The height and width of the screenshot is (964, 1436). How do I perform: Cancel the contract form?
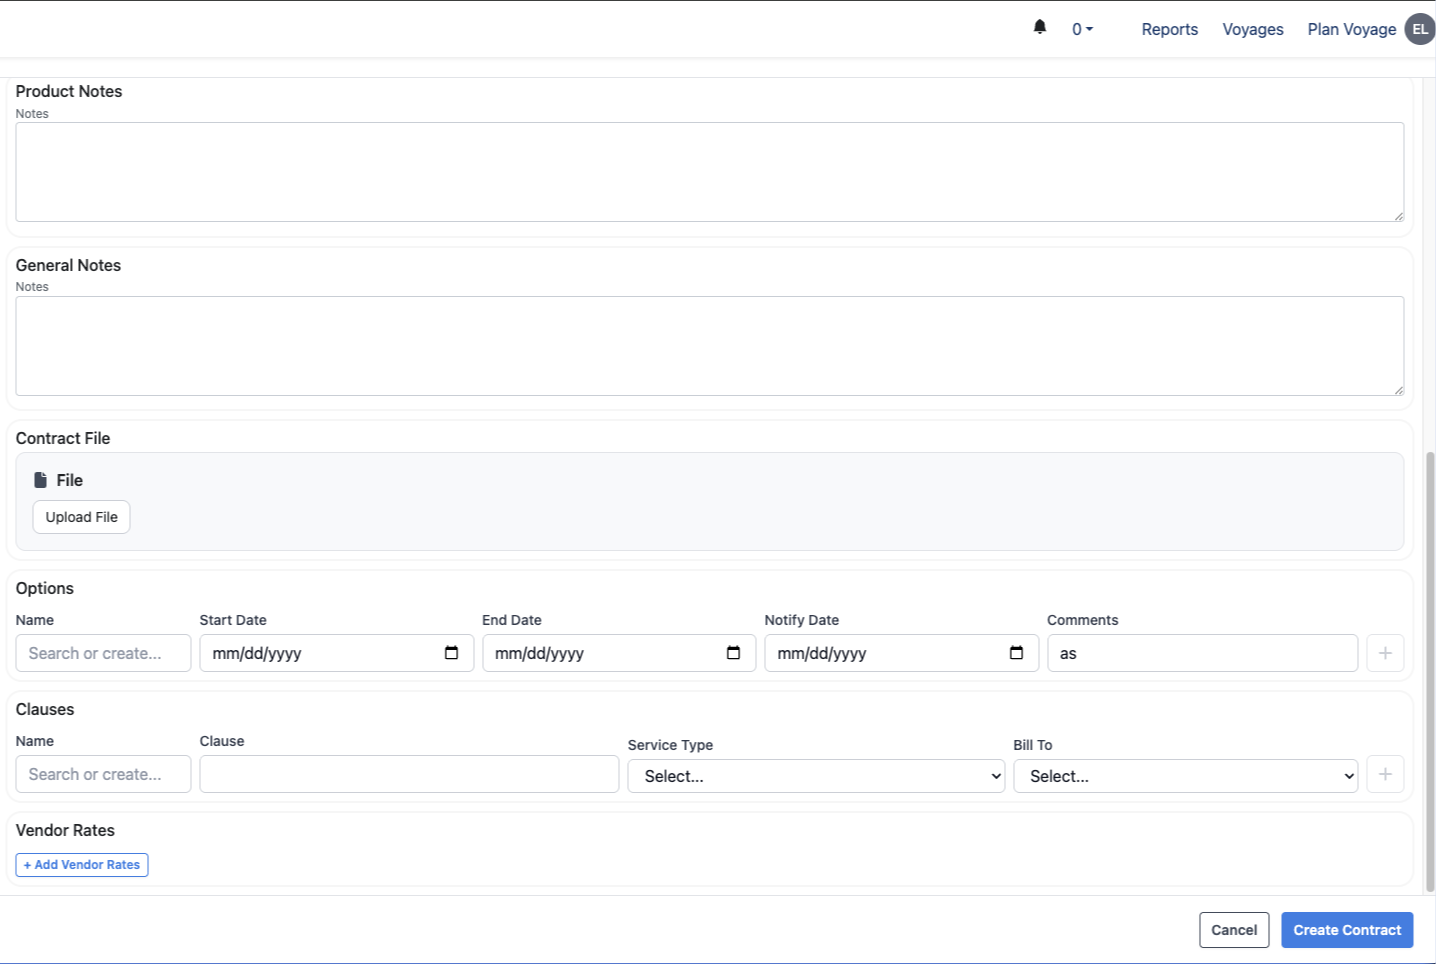pos(1234,930)
